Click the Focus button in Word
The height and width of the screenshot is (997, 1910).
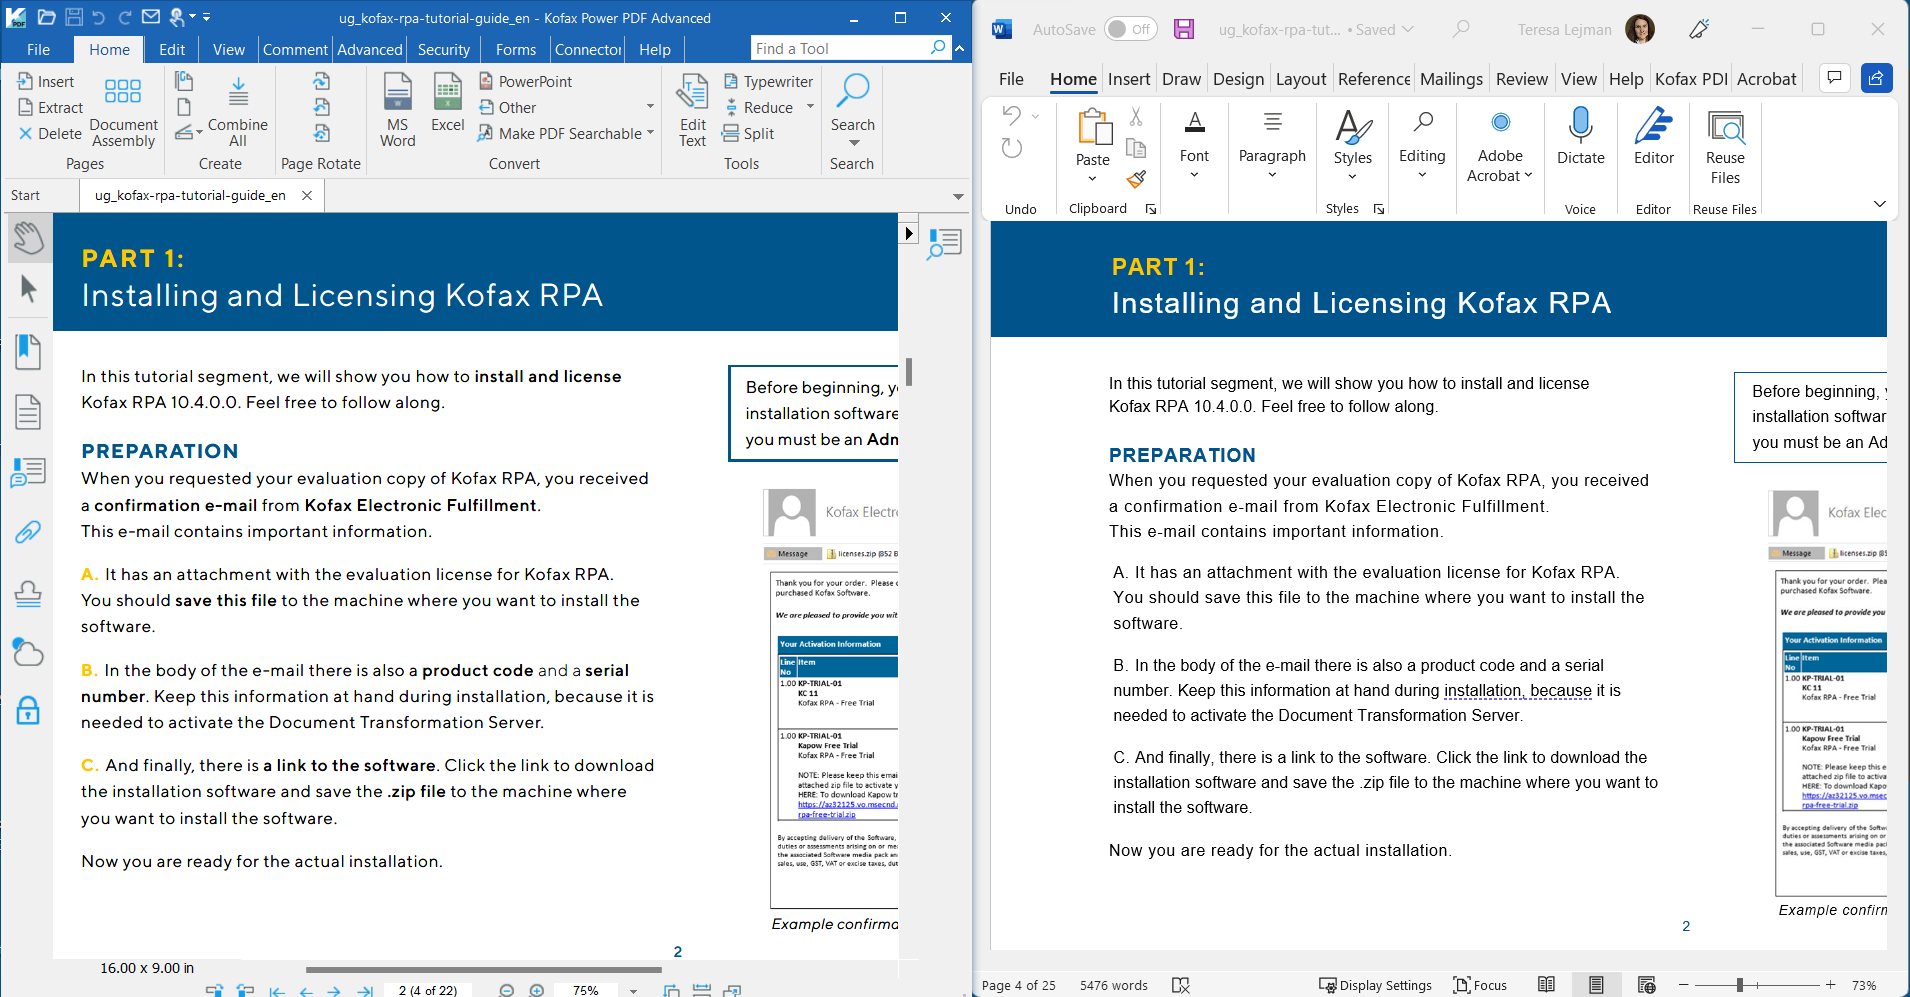(x=1480, y=985)
